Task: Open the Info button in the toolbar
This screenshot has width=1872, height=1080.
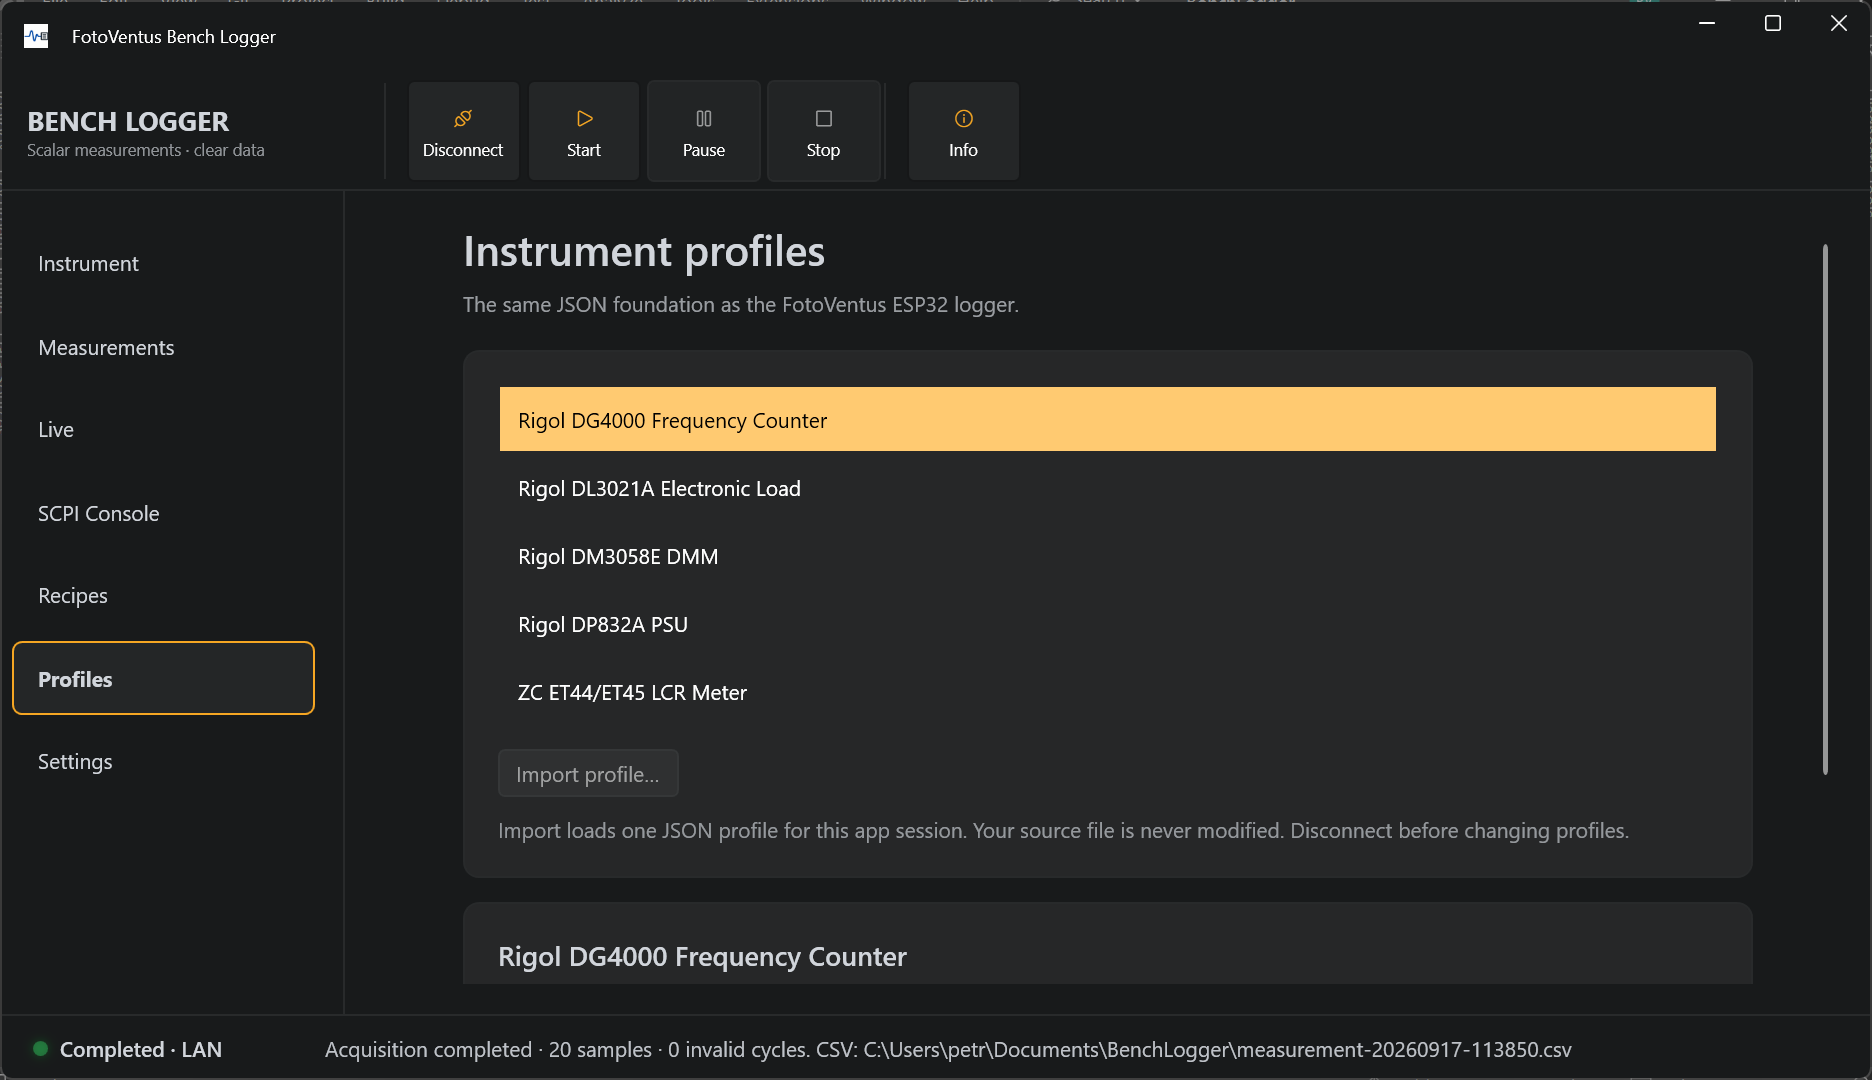Action: [x=963, y=131]
